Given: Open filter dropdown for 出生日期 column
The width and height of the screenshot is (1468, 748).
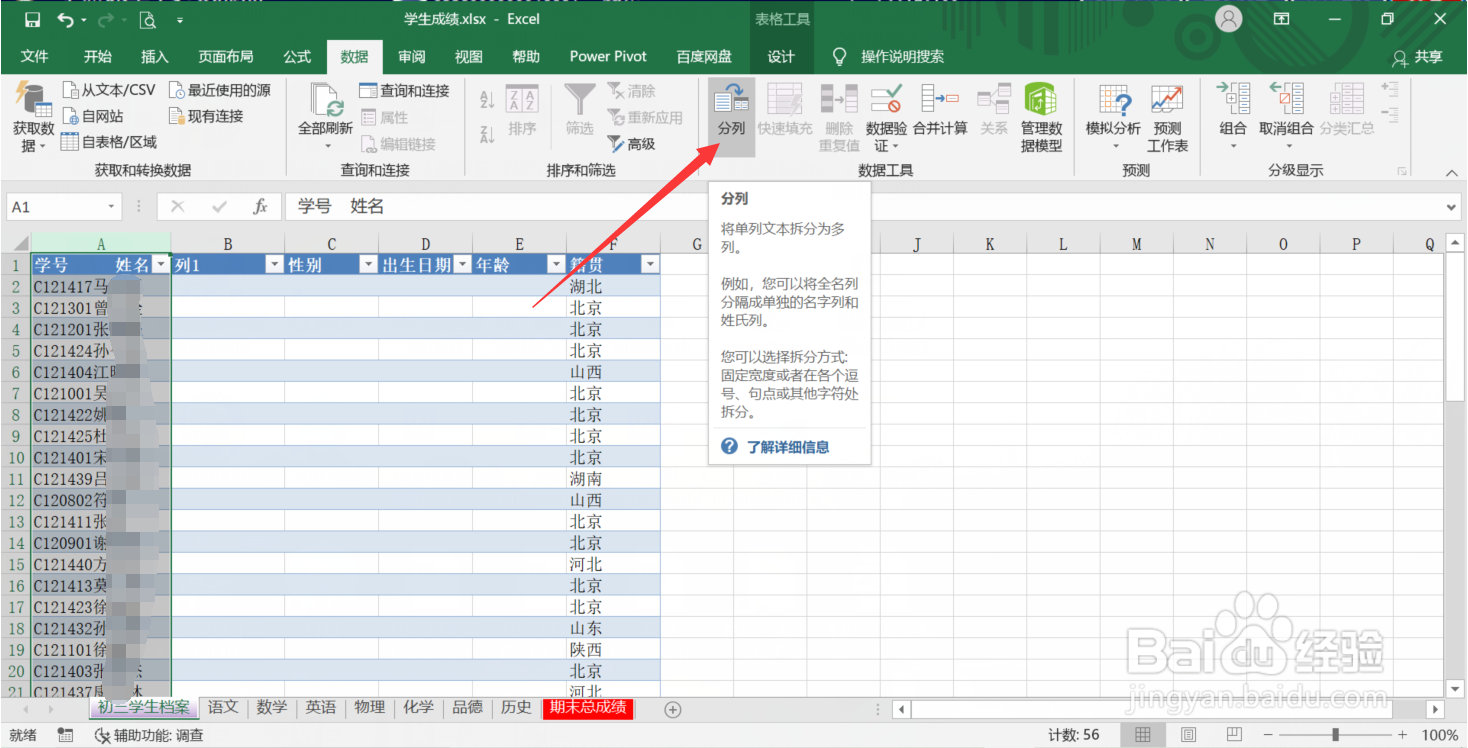Looking at the screenshot, I should (462, 264).
